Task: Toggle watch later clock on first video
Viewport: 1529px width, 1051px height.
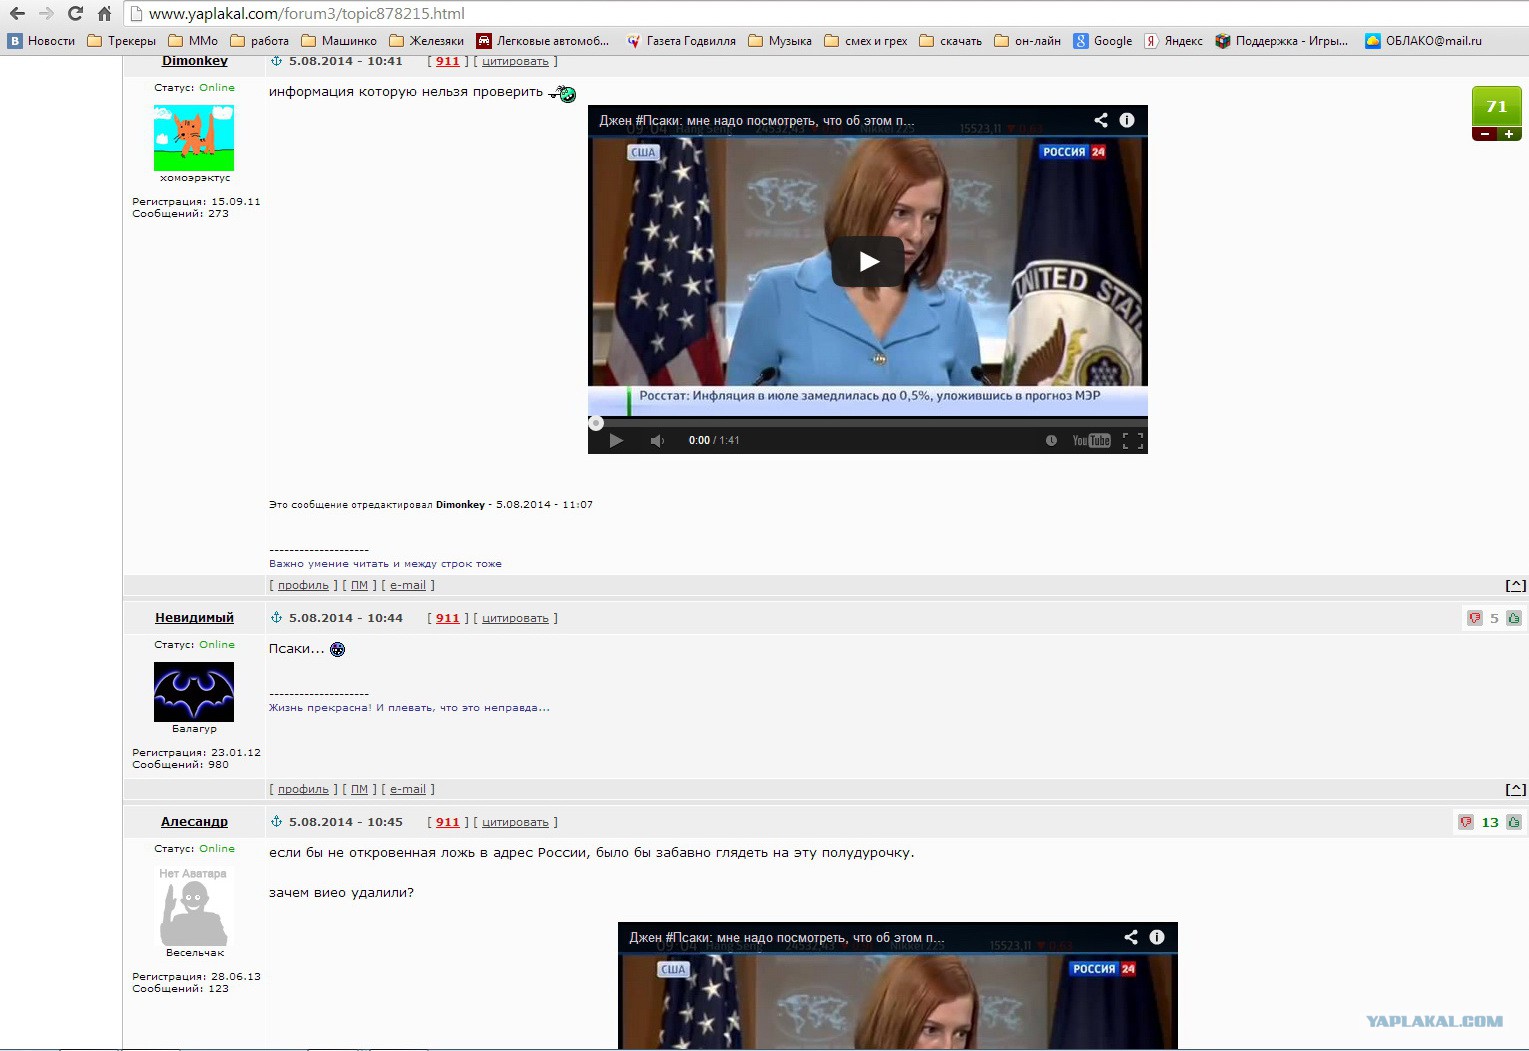Action: pos(1051,440)
